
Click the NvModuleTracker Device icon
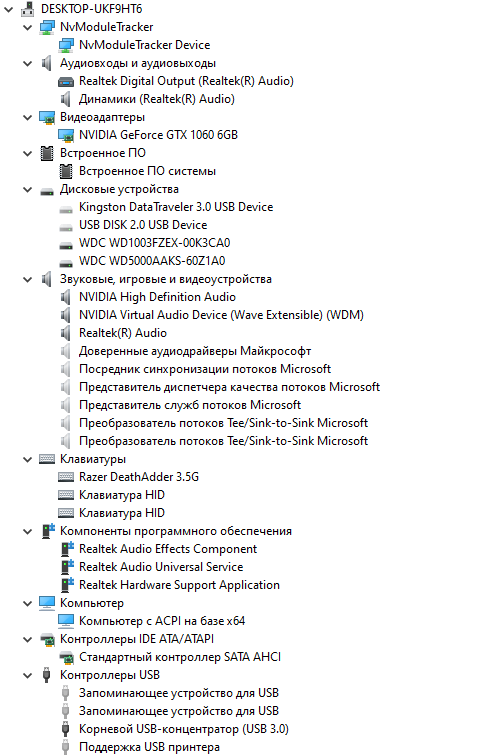[66, 45]
